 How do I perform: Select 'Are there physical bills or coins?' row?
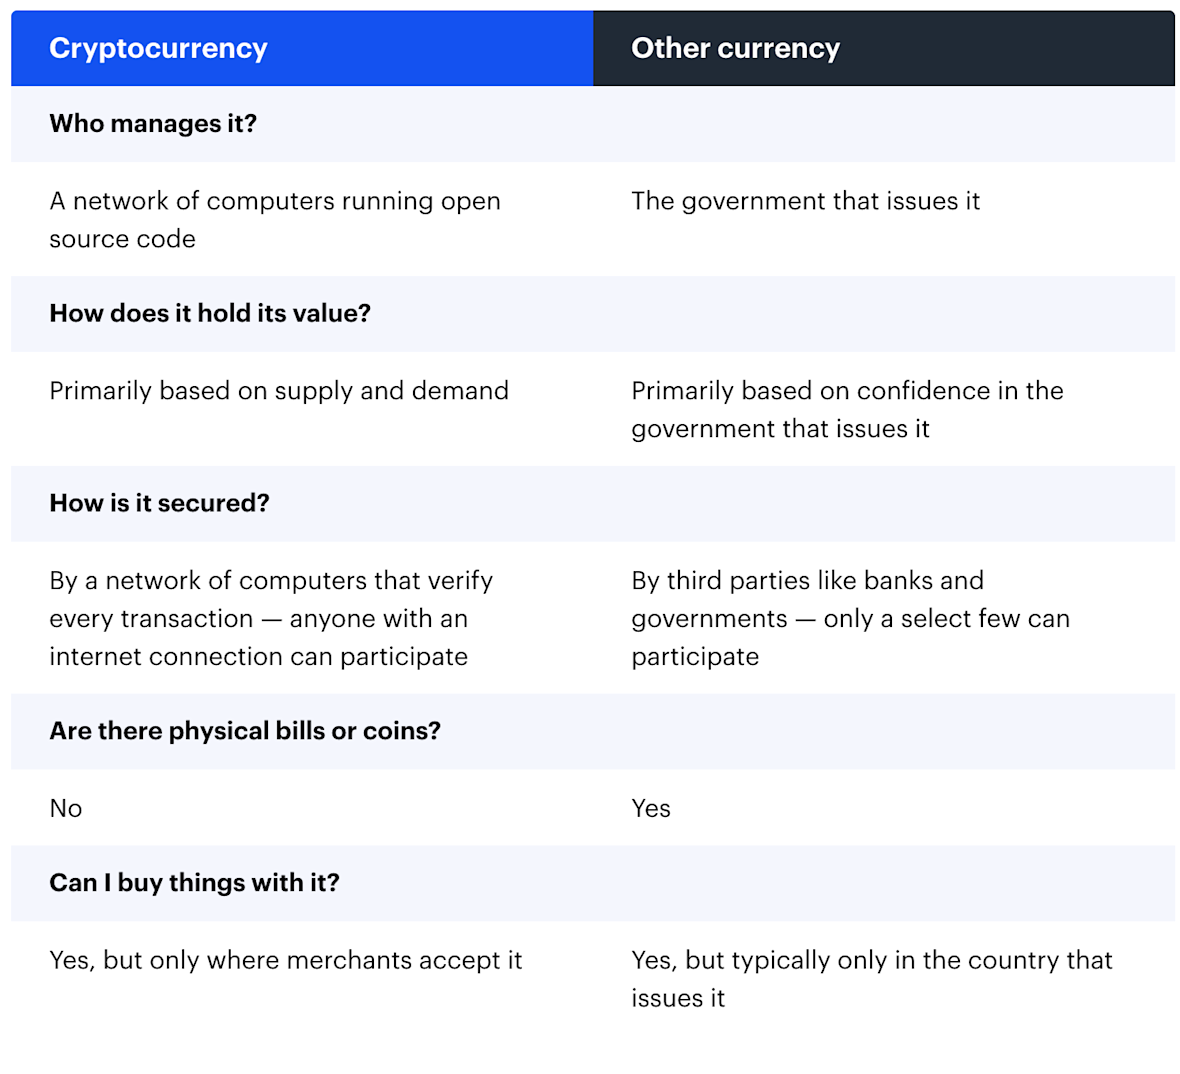coord(245,731)
